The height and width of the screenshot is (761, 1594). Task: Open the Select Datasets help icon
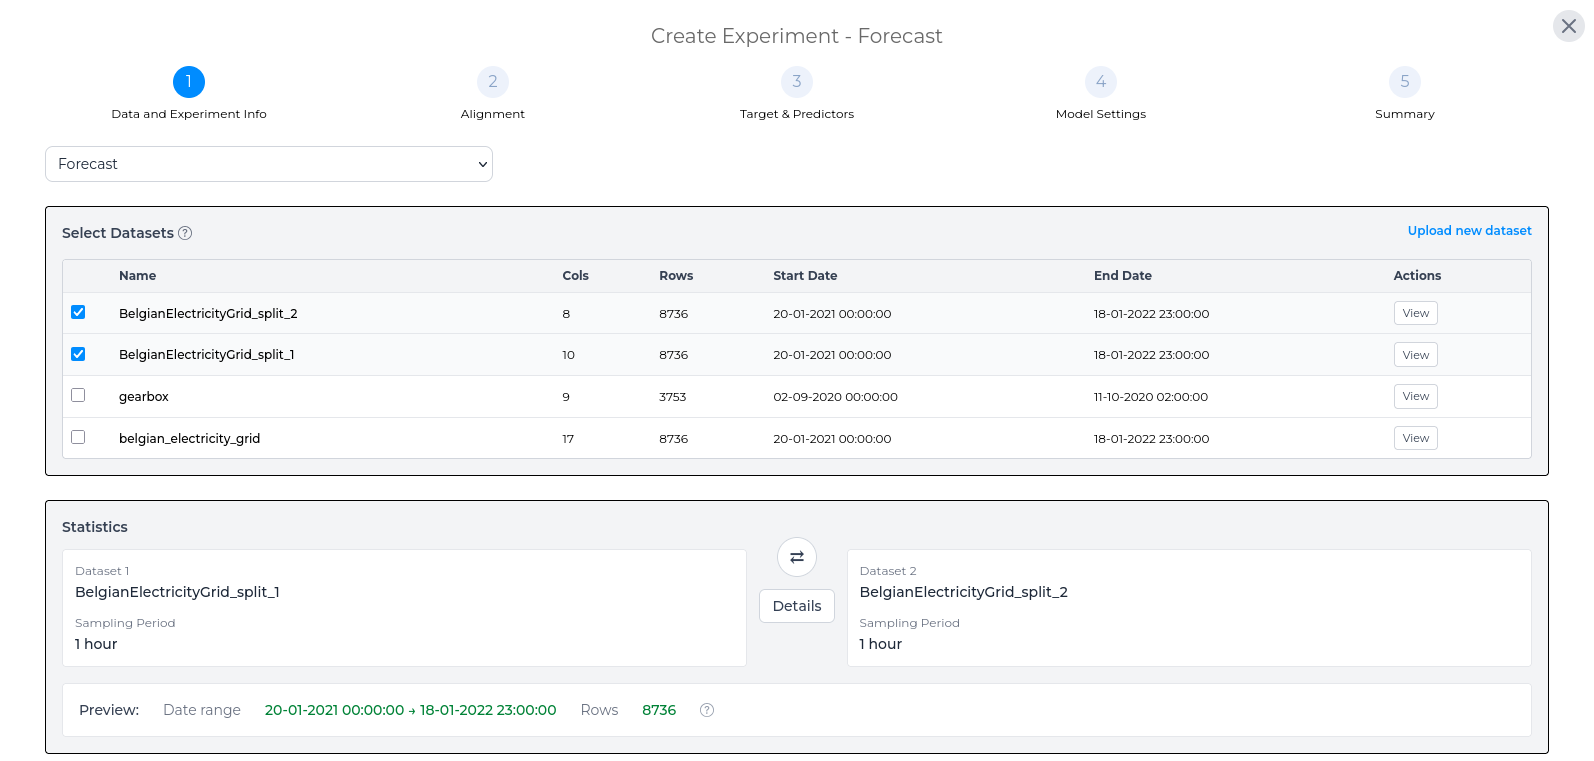coord(185,233)
